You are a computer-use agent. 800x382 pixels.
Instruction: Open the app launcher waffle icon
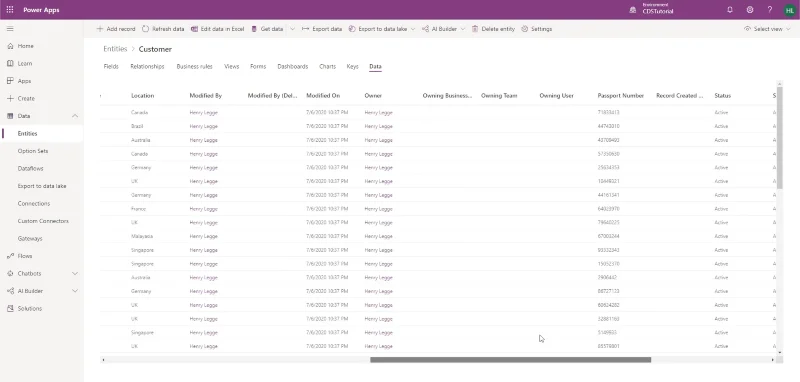10,10
